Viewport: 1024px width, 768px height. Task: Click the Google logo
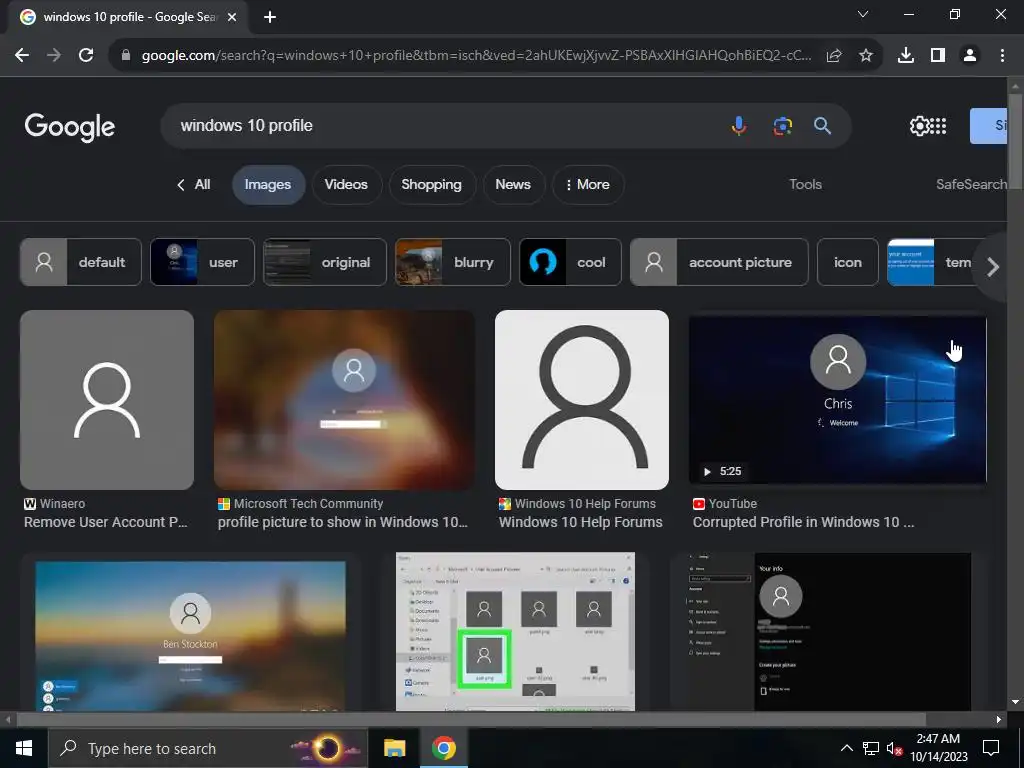coord(70,127)
